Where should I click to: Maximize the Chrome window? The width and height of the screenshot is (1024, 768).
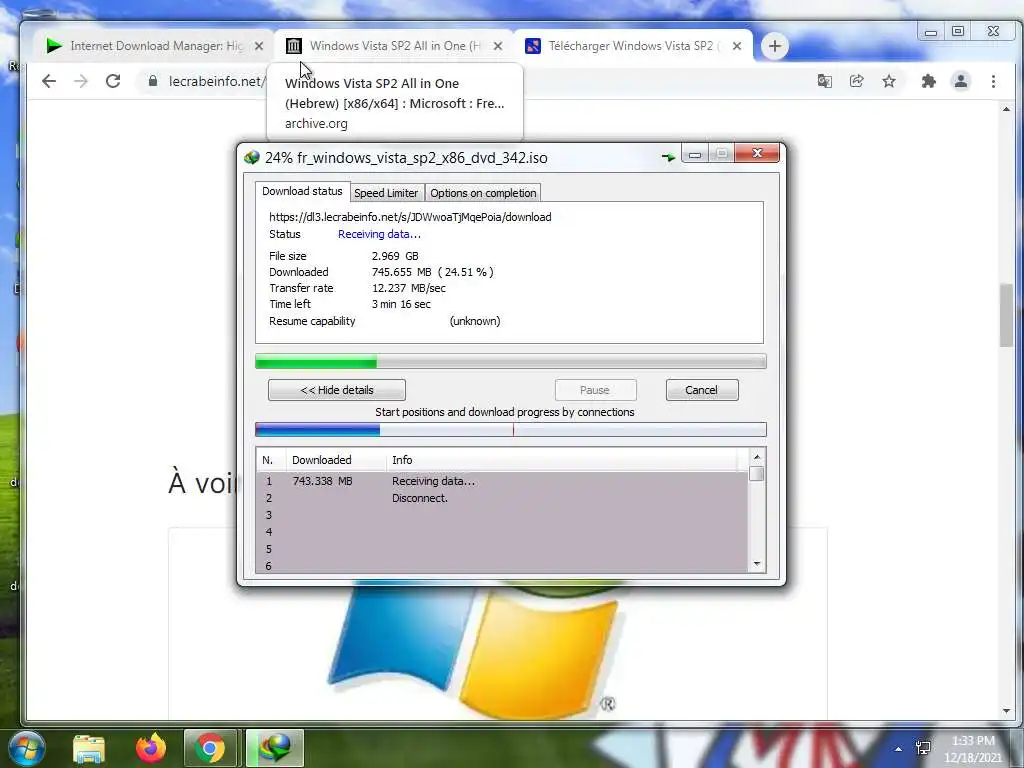click(x=958, y=31)
